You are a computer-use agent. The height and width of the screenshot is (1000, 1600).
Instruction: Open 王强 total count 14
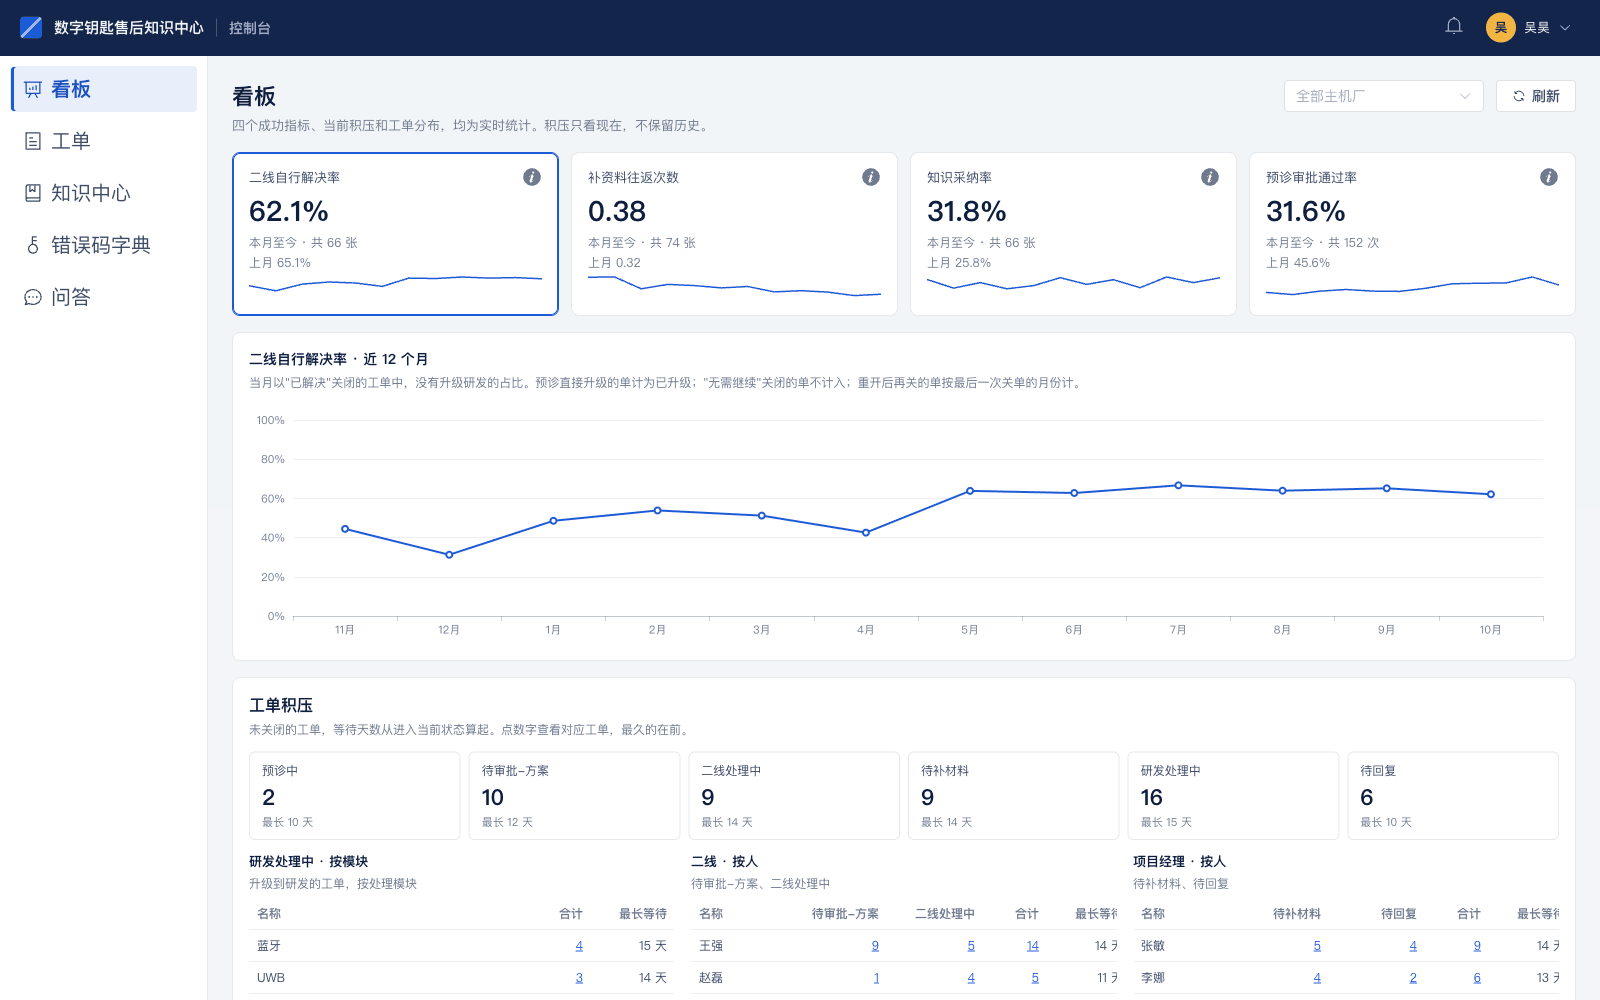click(x=1033, y=946)
